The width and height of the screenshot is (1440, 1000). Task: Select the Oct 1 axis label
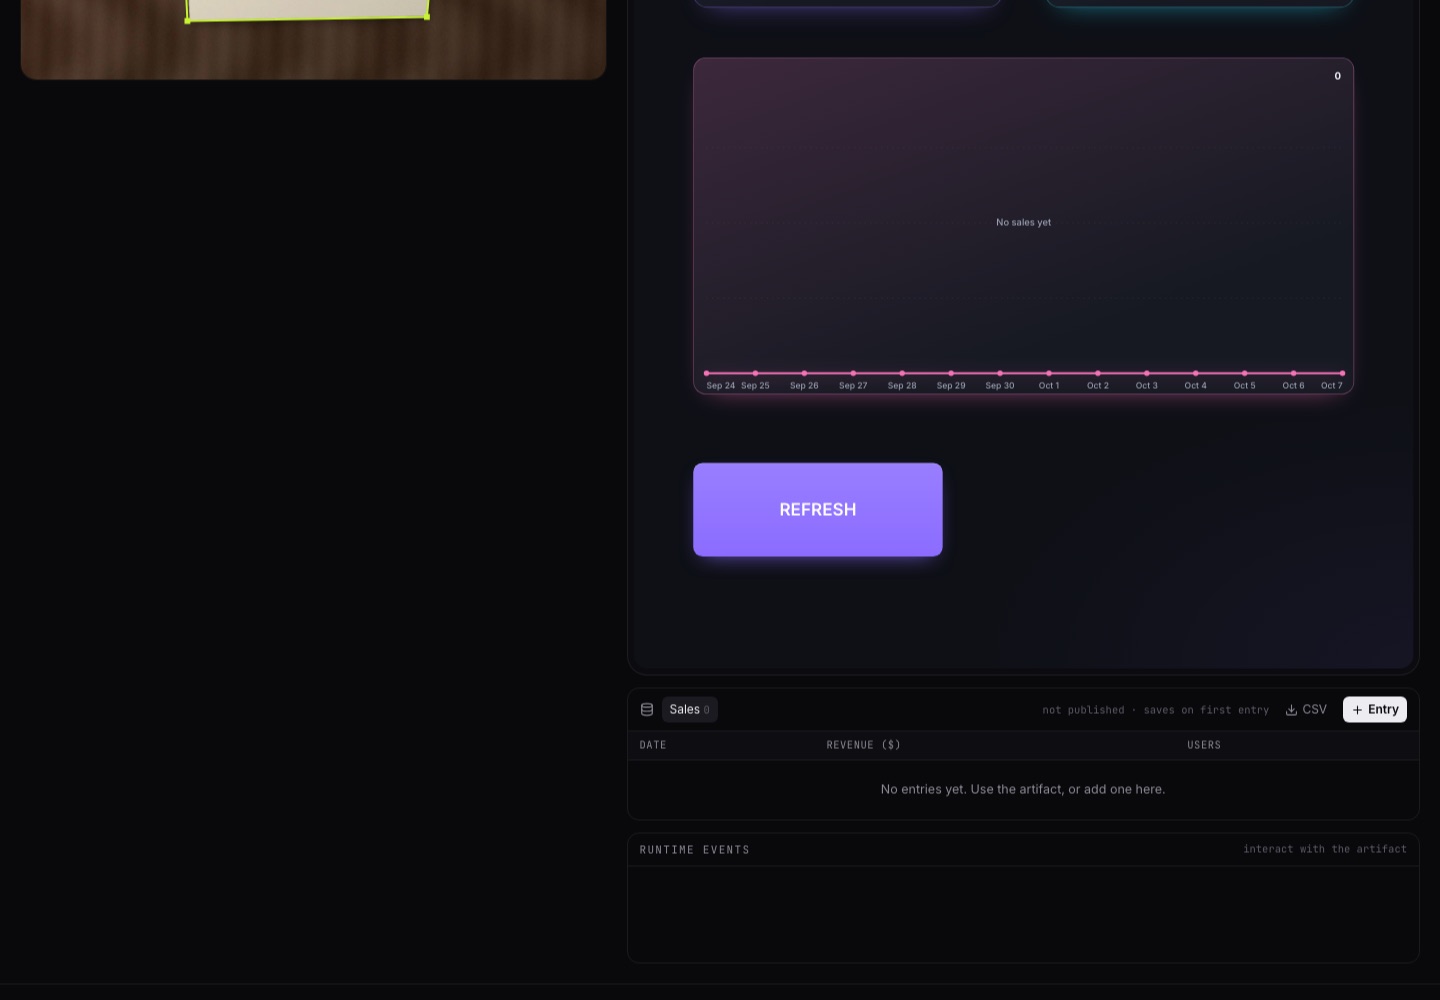pyautogui.click(x=1049, y=386)
